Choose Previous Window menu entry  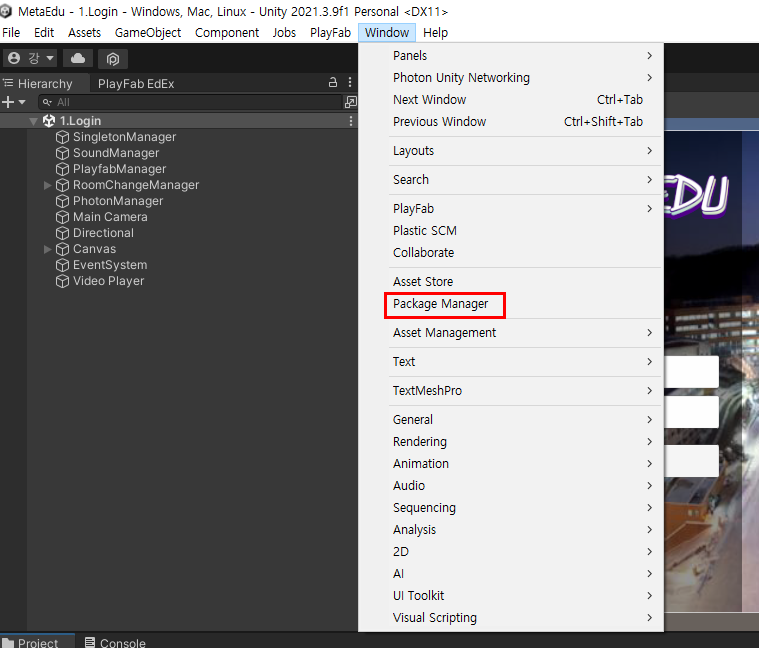tap(511, 121)
